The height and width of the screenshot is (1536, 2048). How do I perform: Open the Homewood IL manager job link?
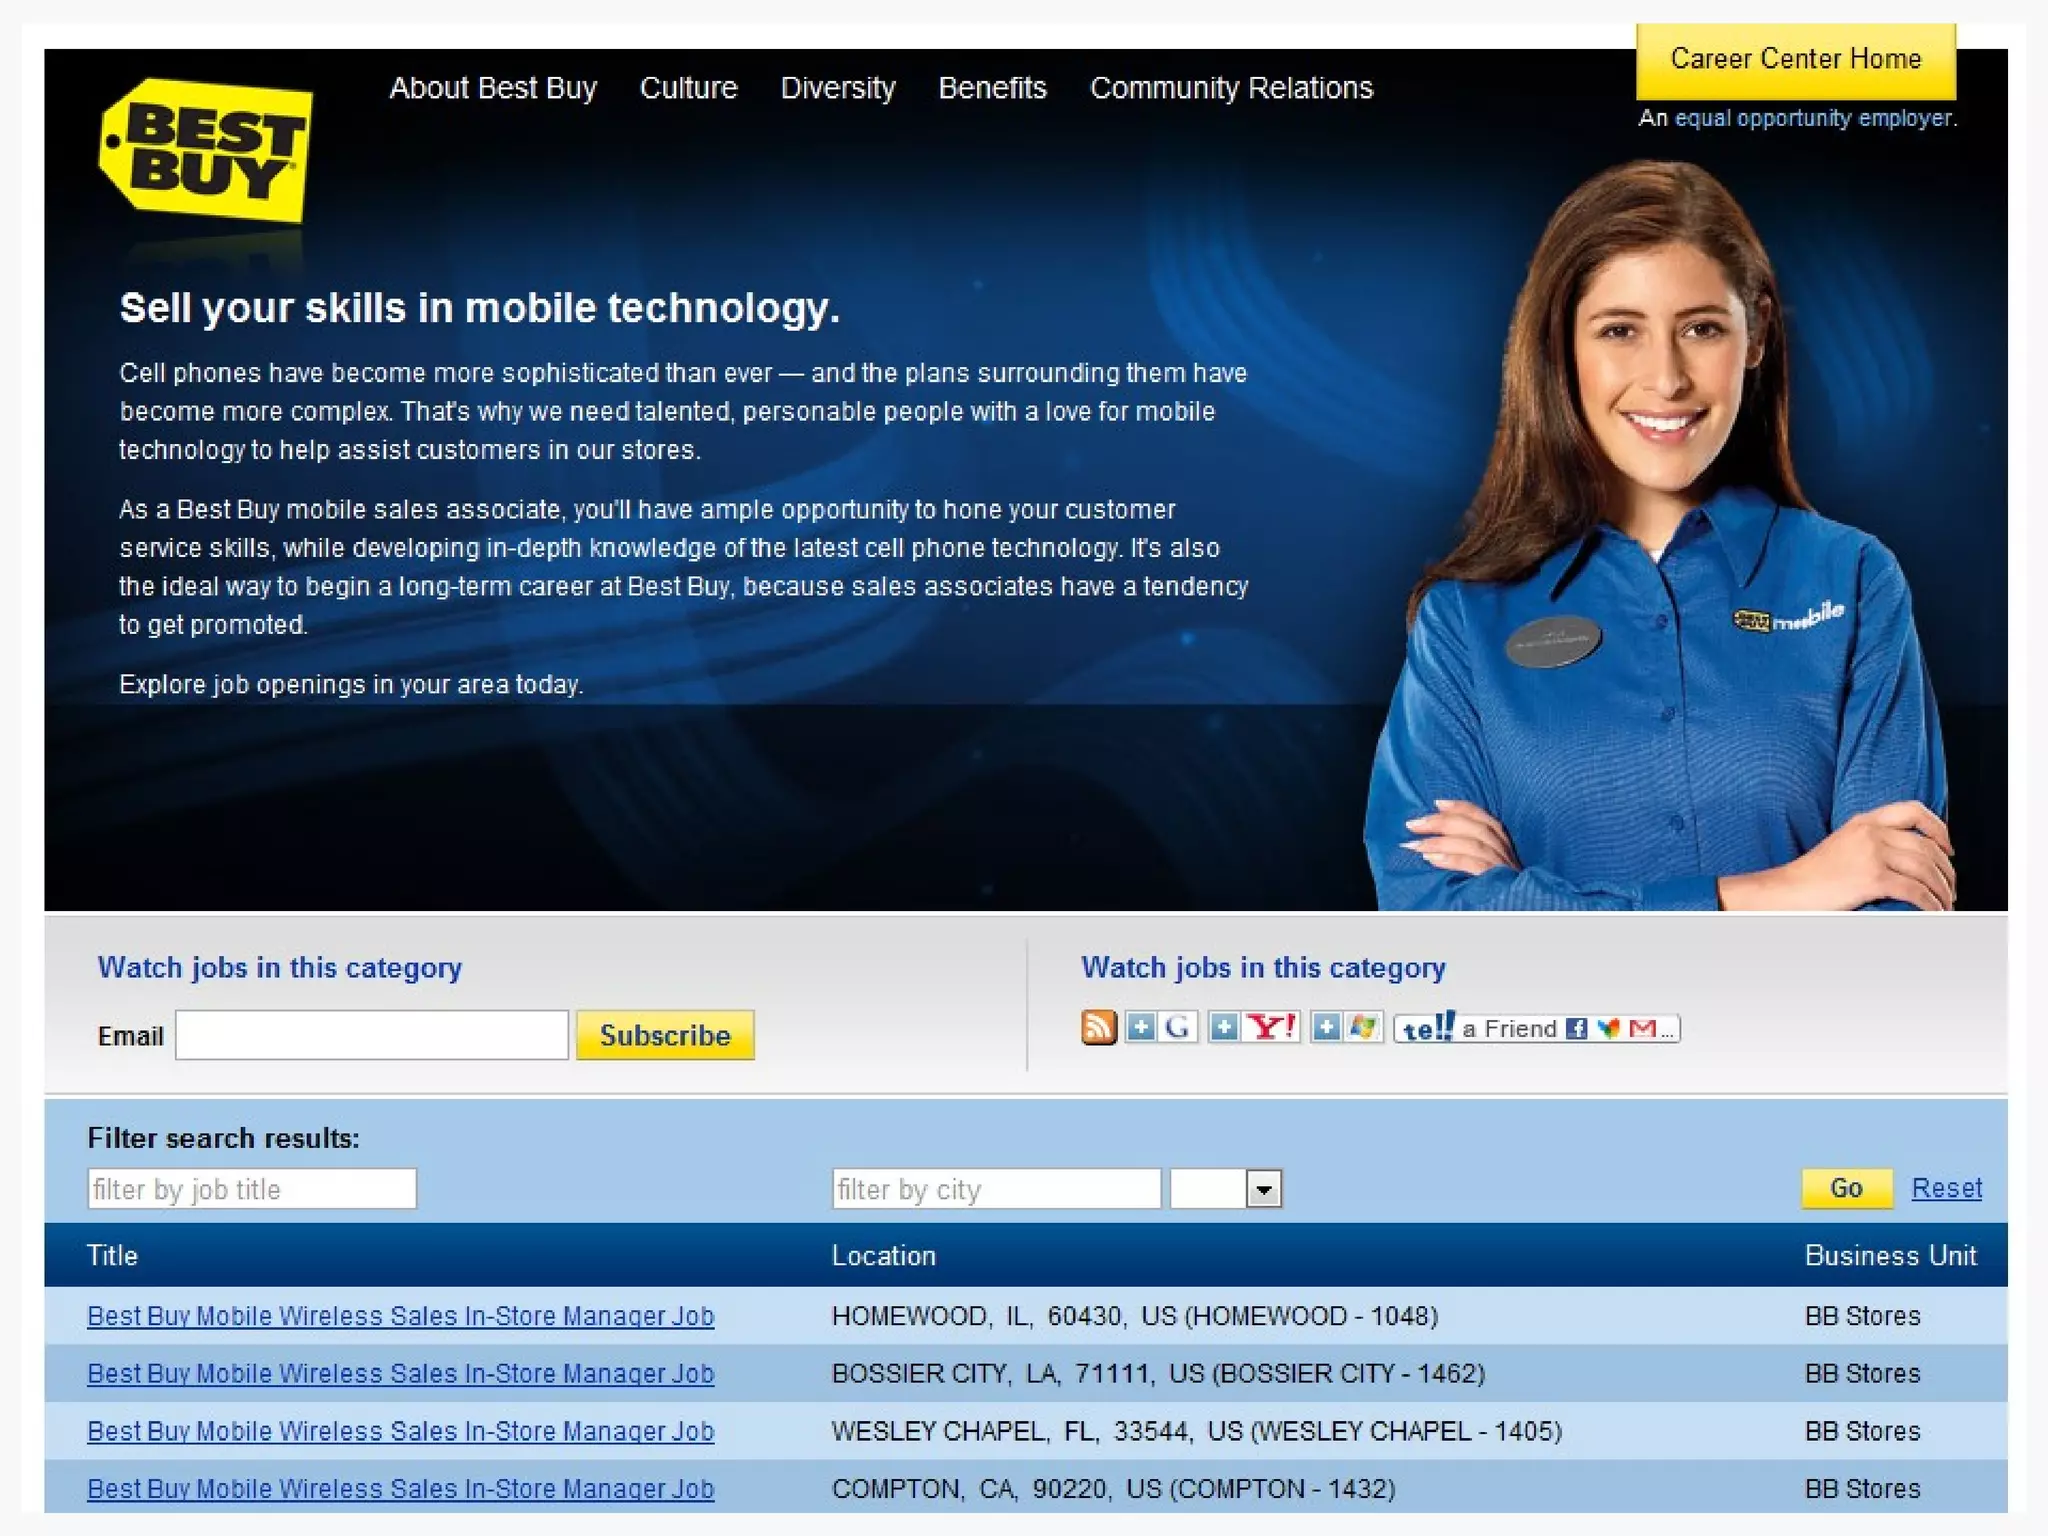tap(400, 1316)
